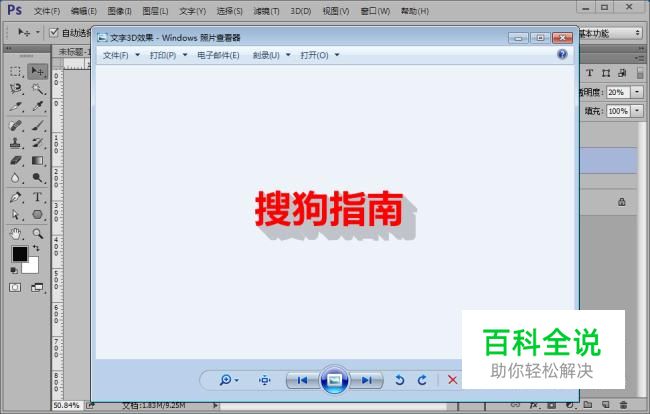650x414 pixels.
Task: Open Photoshop 文字(Y) menu
Action: click(192, 11)
